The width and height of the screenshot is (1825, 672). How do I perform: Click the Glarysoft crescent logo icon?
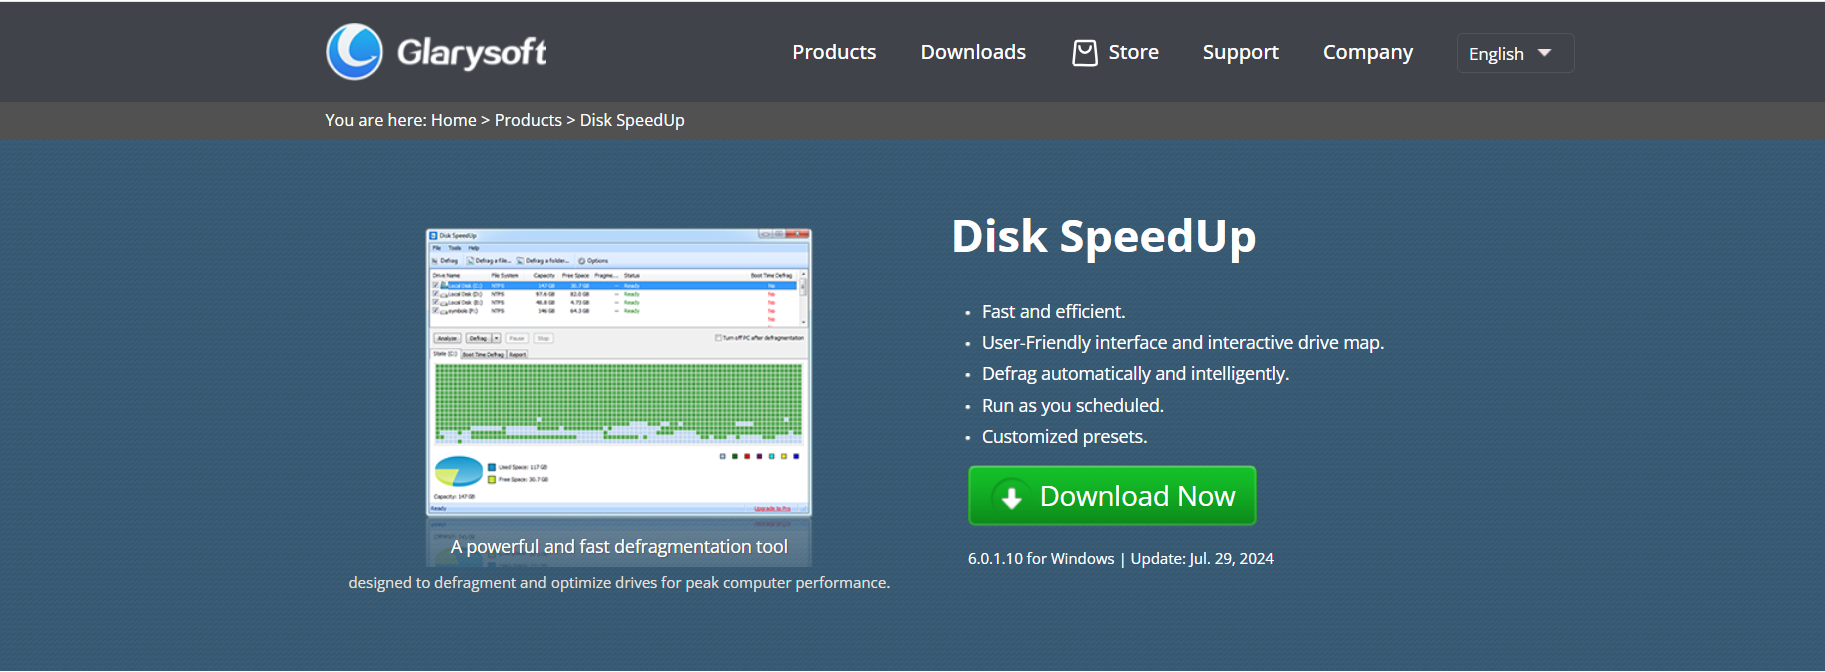tap(354, 52)
